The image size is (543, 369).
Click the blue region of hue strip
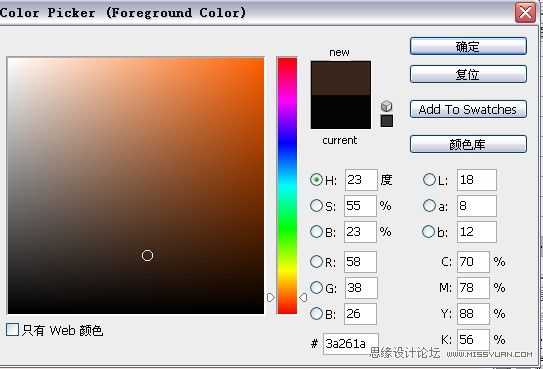(287, 142)
